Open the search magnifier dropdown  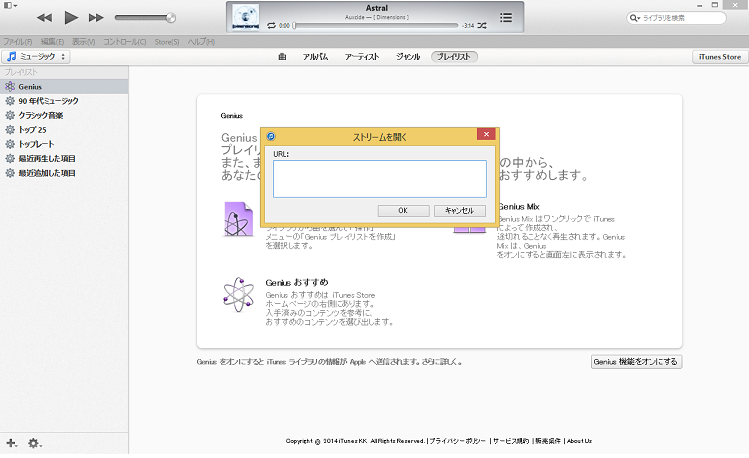point(635,18)
